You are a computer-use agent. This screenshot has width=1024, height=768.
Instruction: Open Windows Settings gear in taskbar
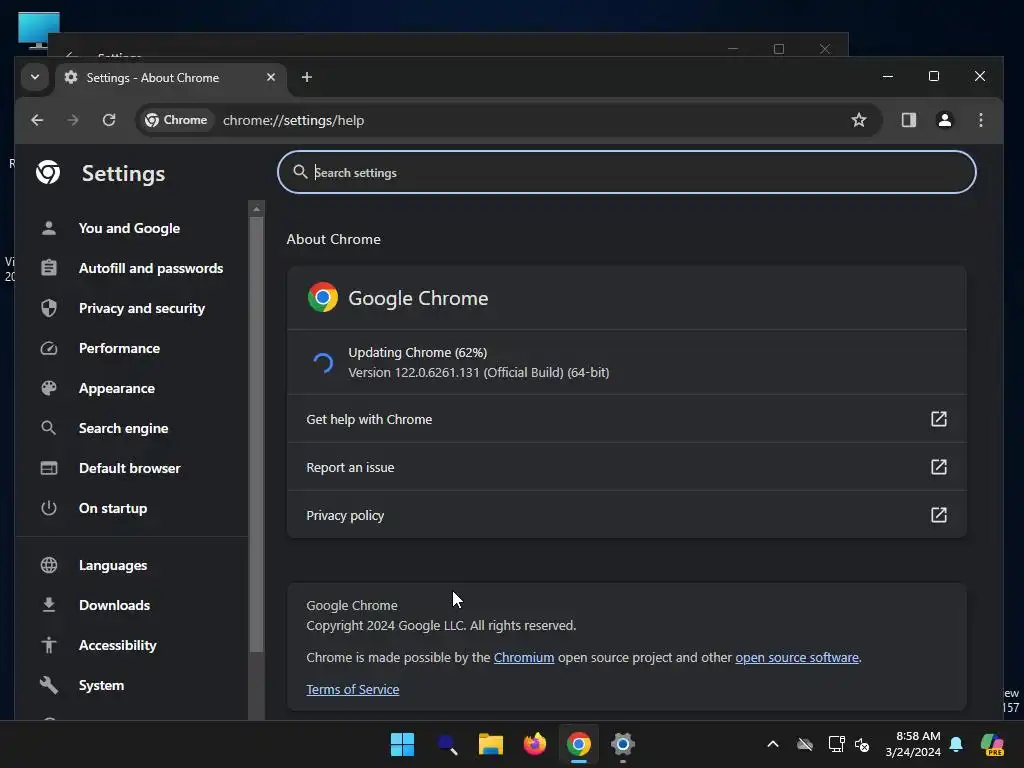pyautogui.click(x=623, y=744)
